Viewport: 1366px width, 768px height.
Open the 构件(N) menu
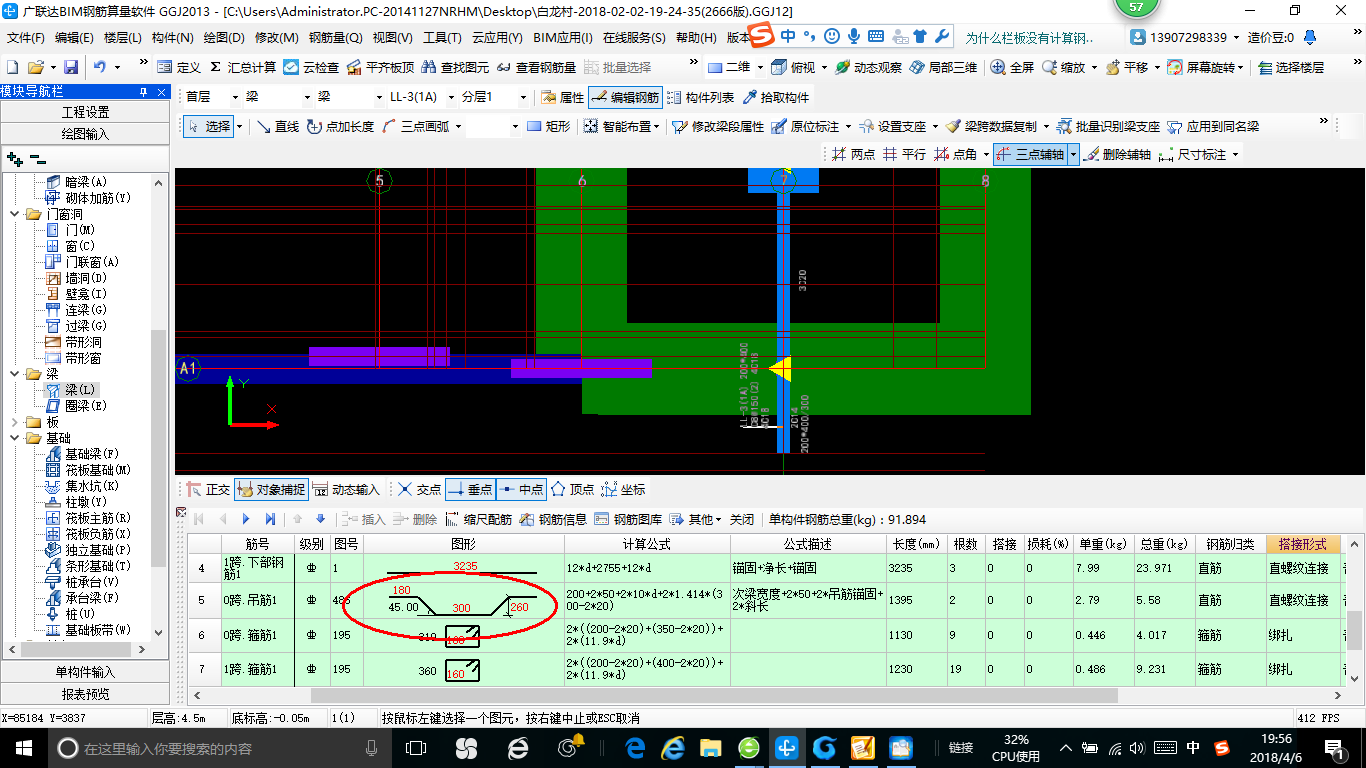(x=172, y=38)
